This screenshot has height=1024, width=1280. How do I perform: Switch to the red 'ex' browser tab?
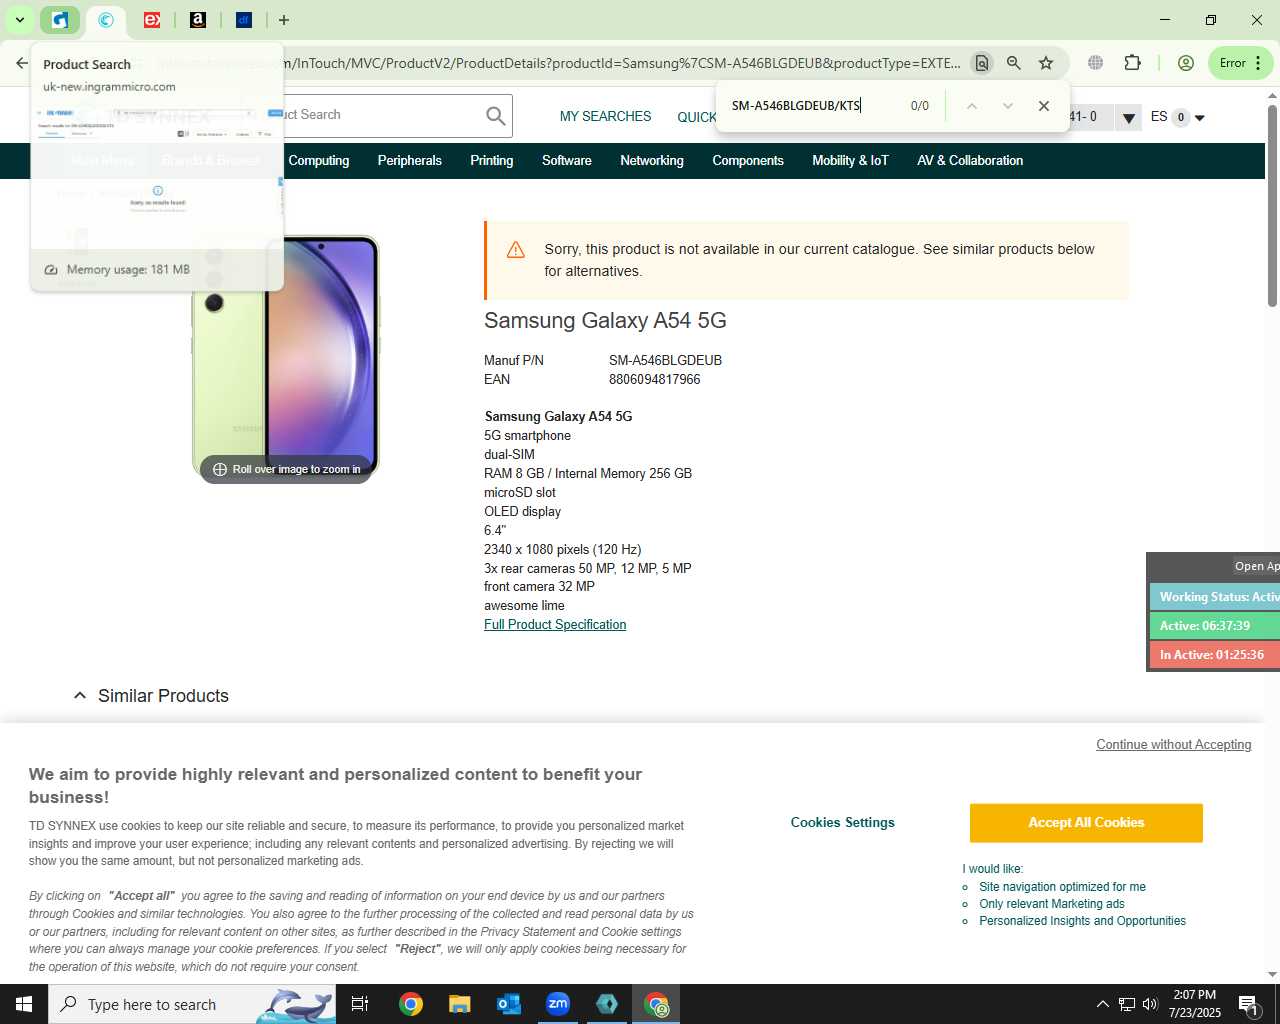(152, 20)
